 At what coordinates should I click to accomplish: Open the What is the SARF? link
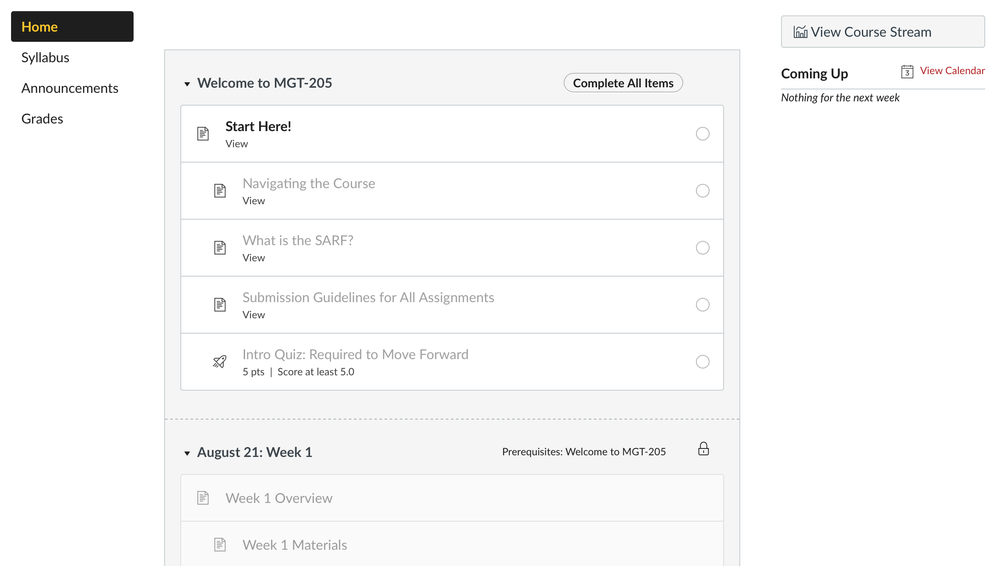tap(298, 240)
